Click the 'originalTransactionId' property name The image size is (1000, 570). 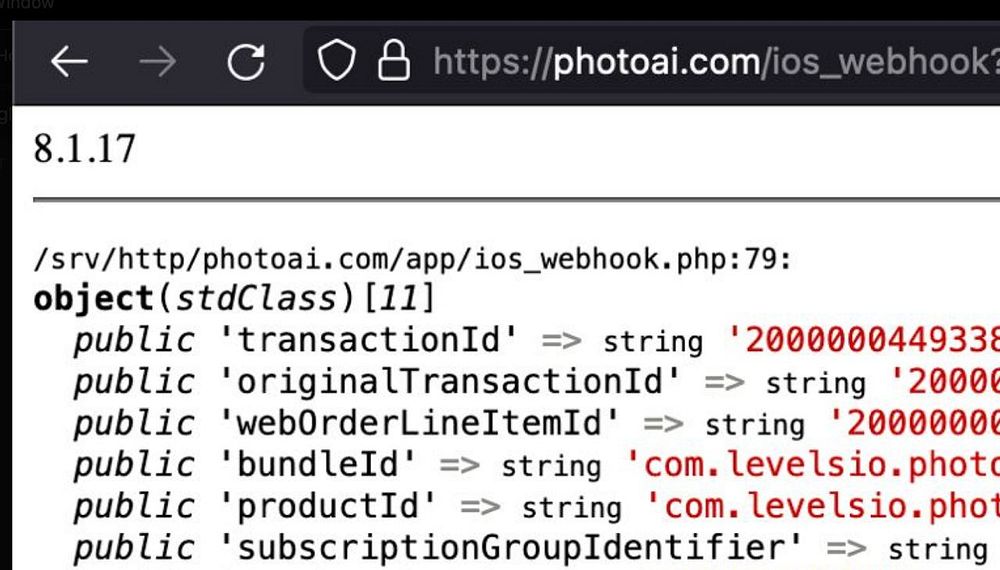pyautogui.click(x=450, y=382)
